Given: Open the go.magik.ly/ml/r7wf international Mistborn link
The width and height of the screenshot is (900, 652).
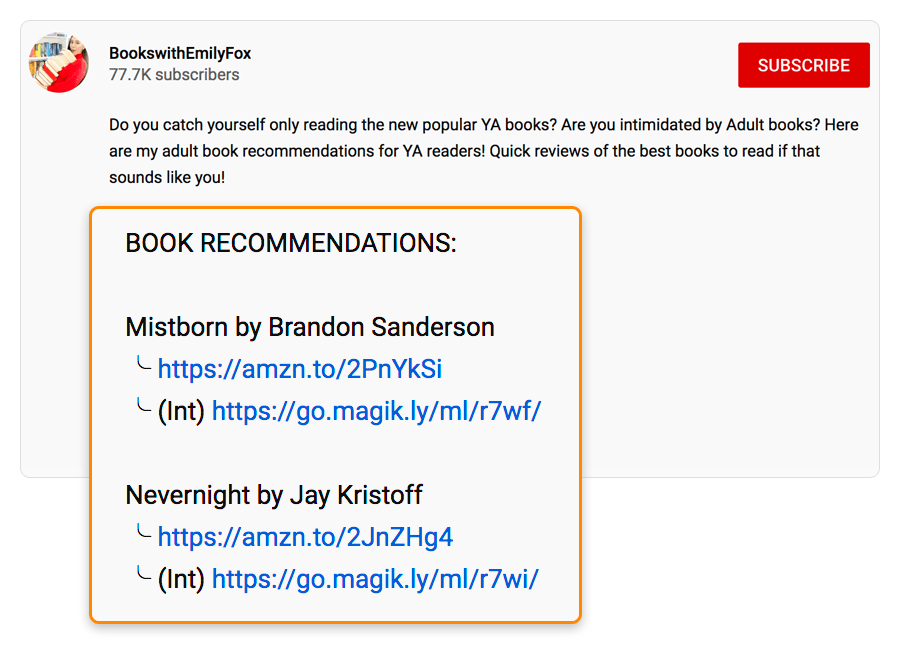Looking at the screenshot, I should (377, 411).
